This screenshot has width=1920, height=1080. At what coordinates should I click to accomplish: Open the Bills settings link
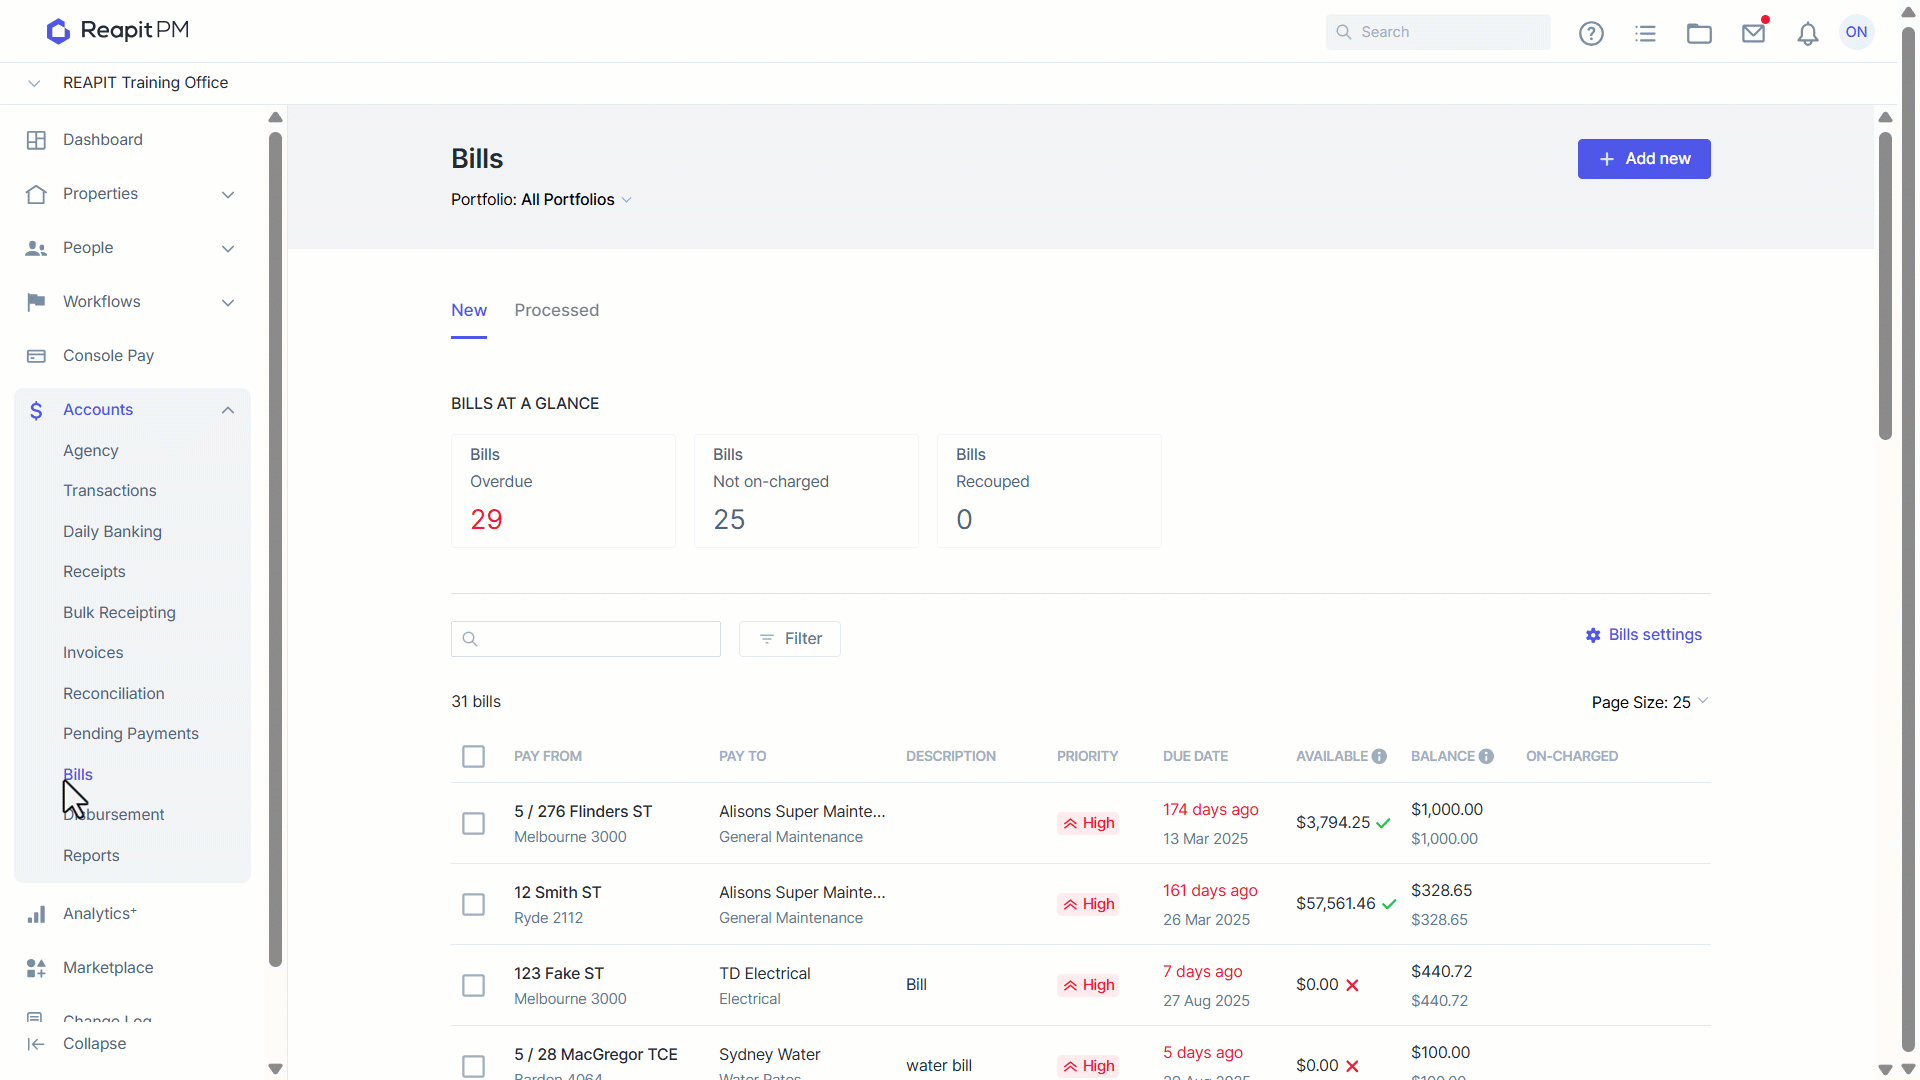tap(1643, 635)
